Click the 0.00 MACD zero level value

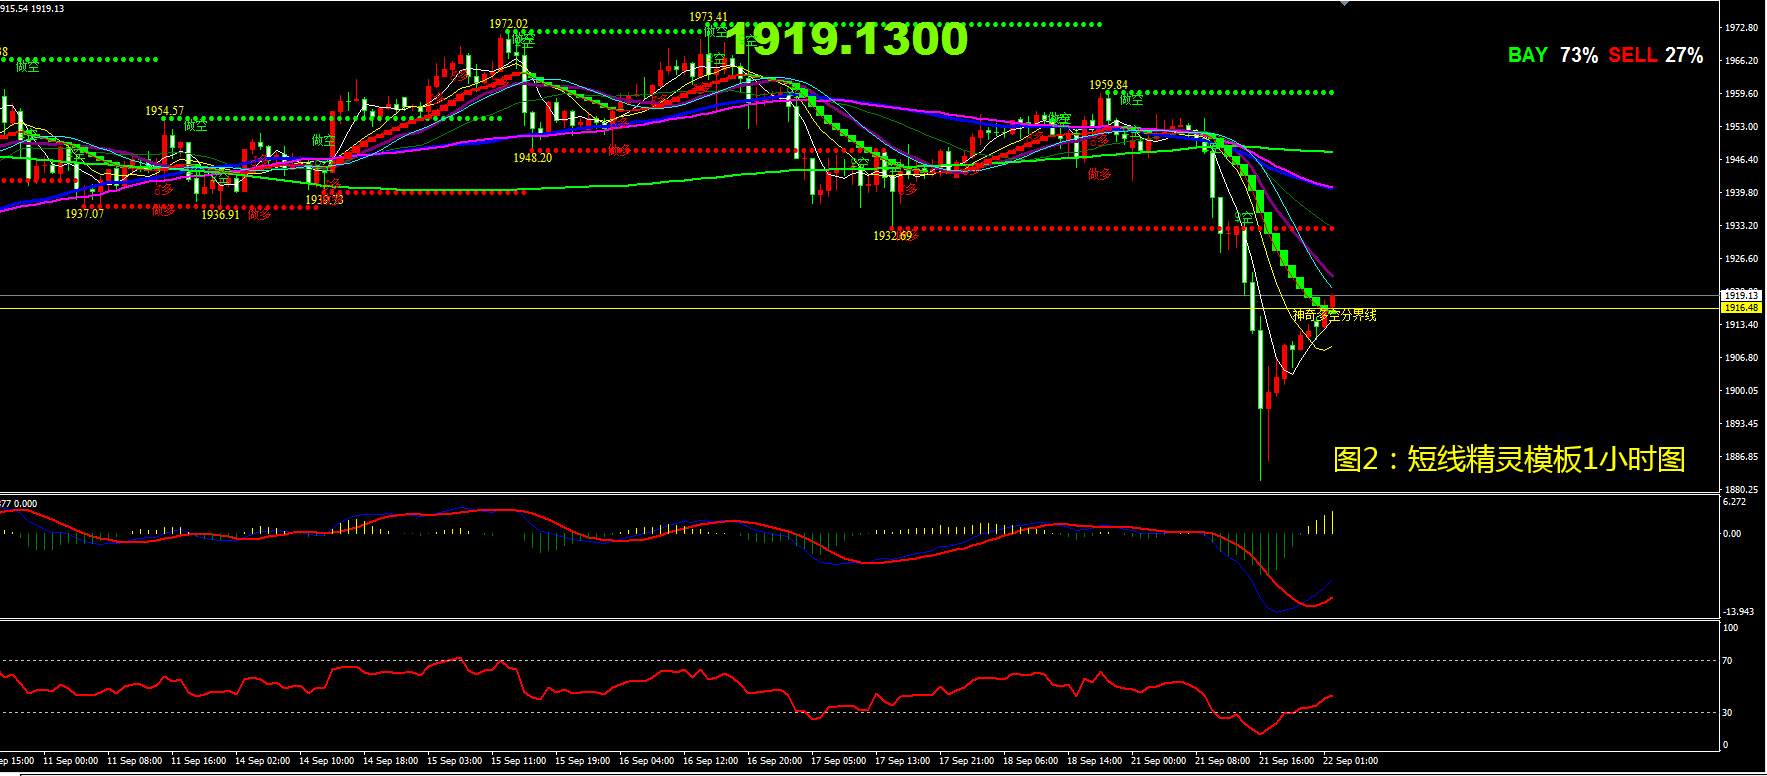(x=1732, y=534)
